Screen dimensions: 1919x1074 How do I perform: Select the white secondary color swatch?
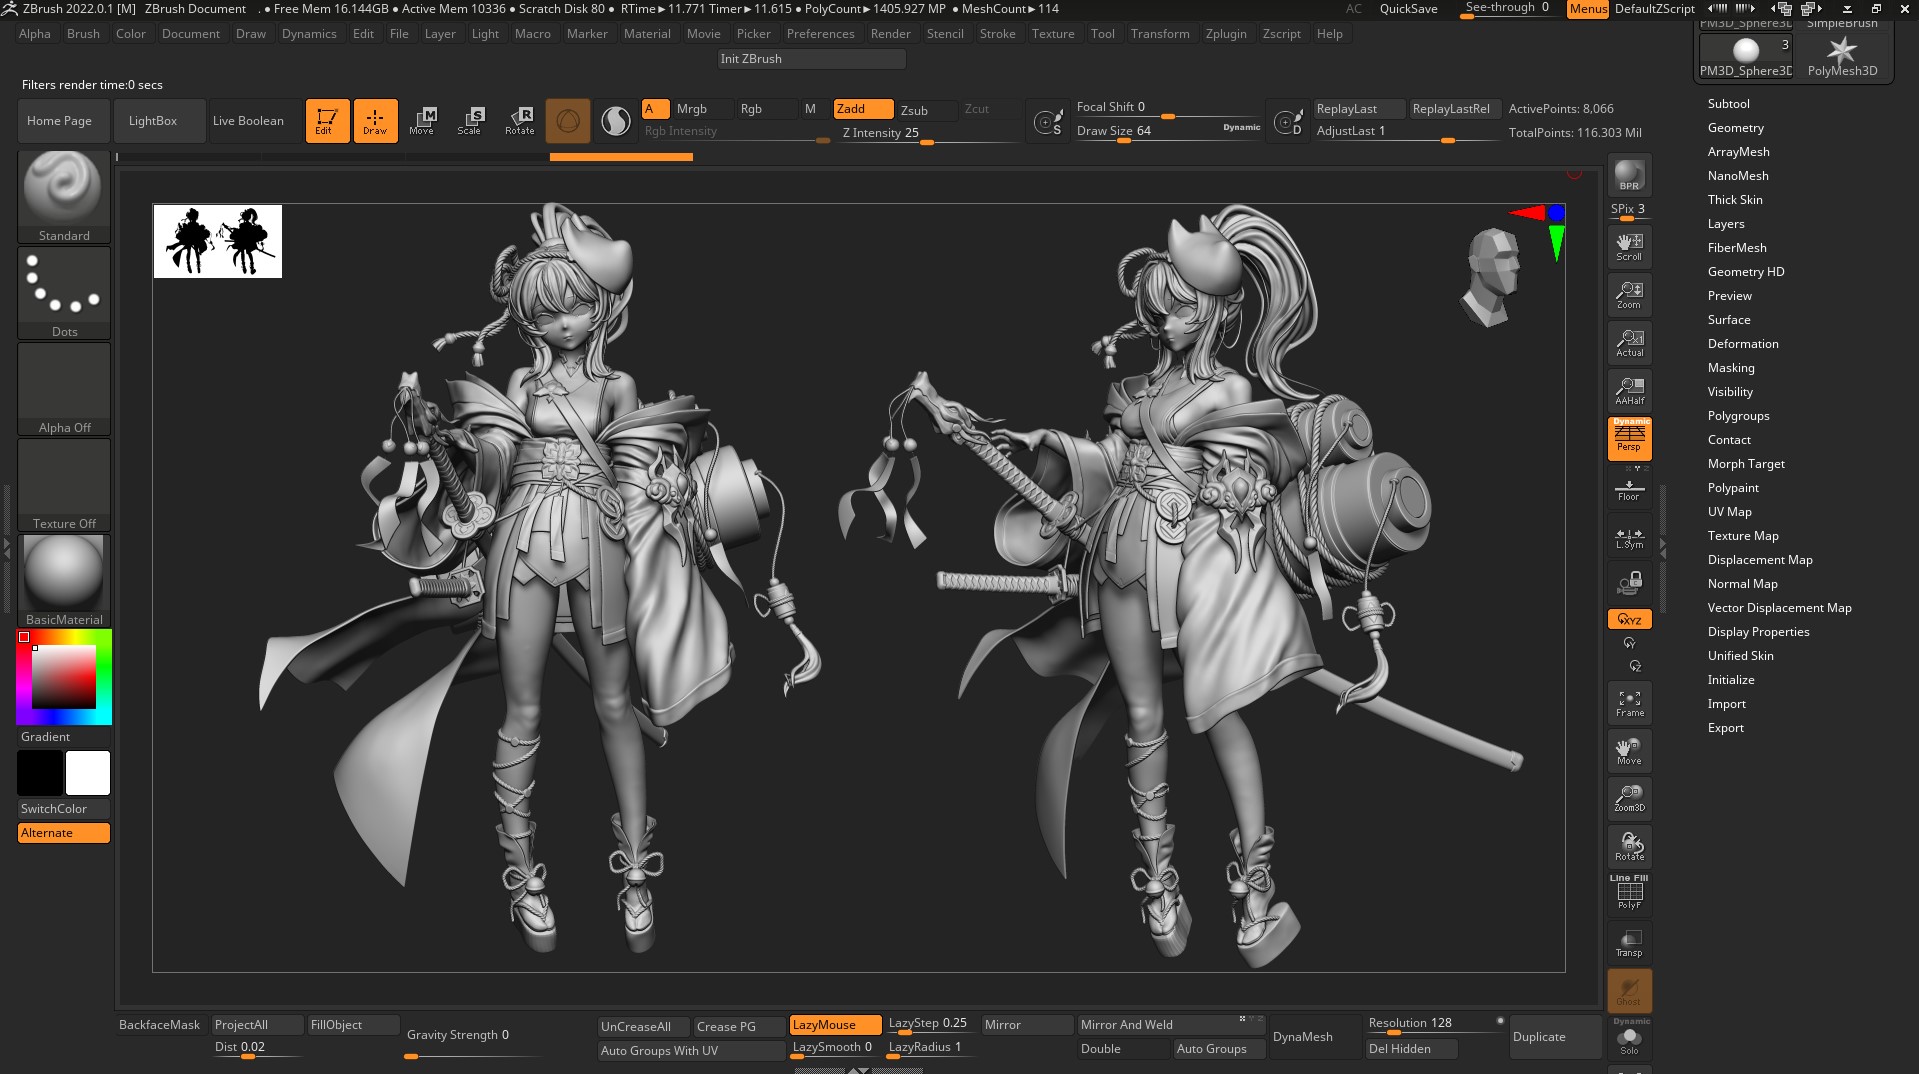[88, 773]
